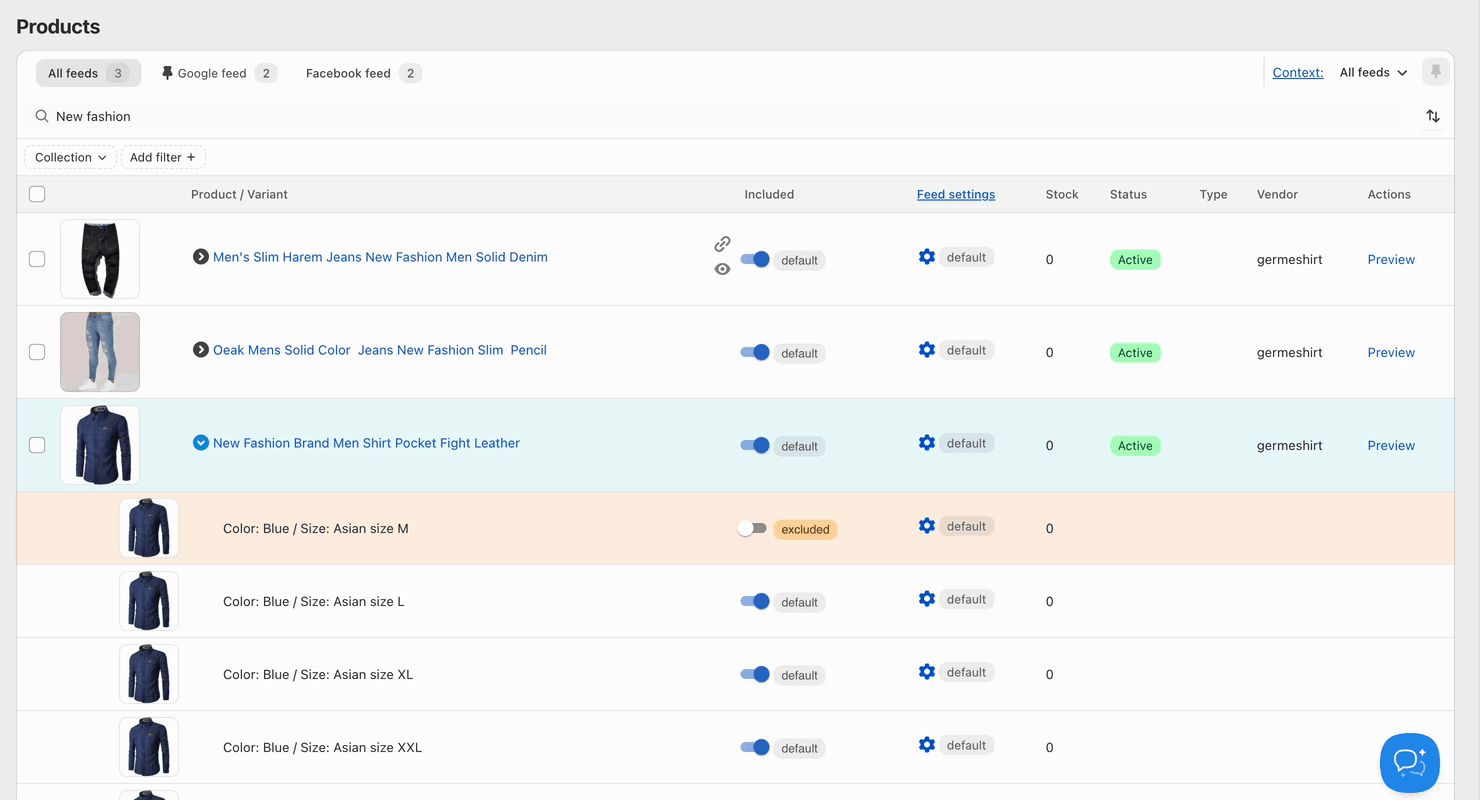Preview Oeak Mens Solid Color Jeans product
The height and width of the screenshot is (800, 1480).
[1391, 352]
